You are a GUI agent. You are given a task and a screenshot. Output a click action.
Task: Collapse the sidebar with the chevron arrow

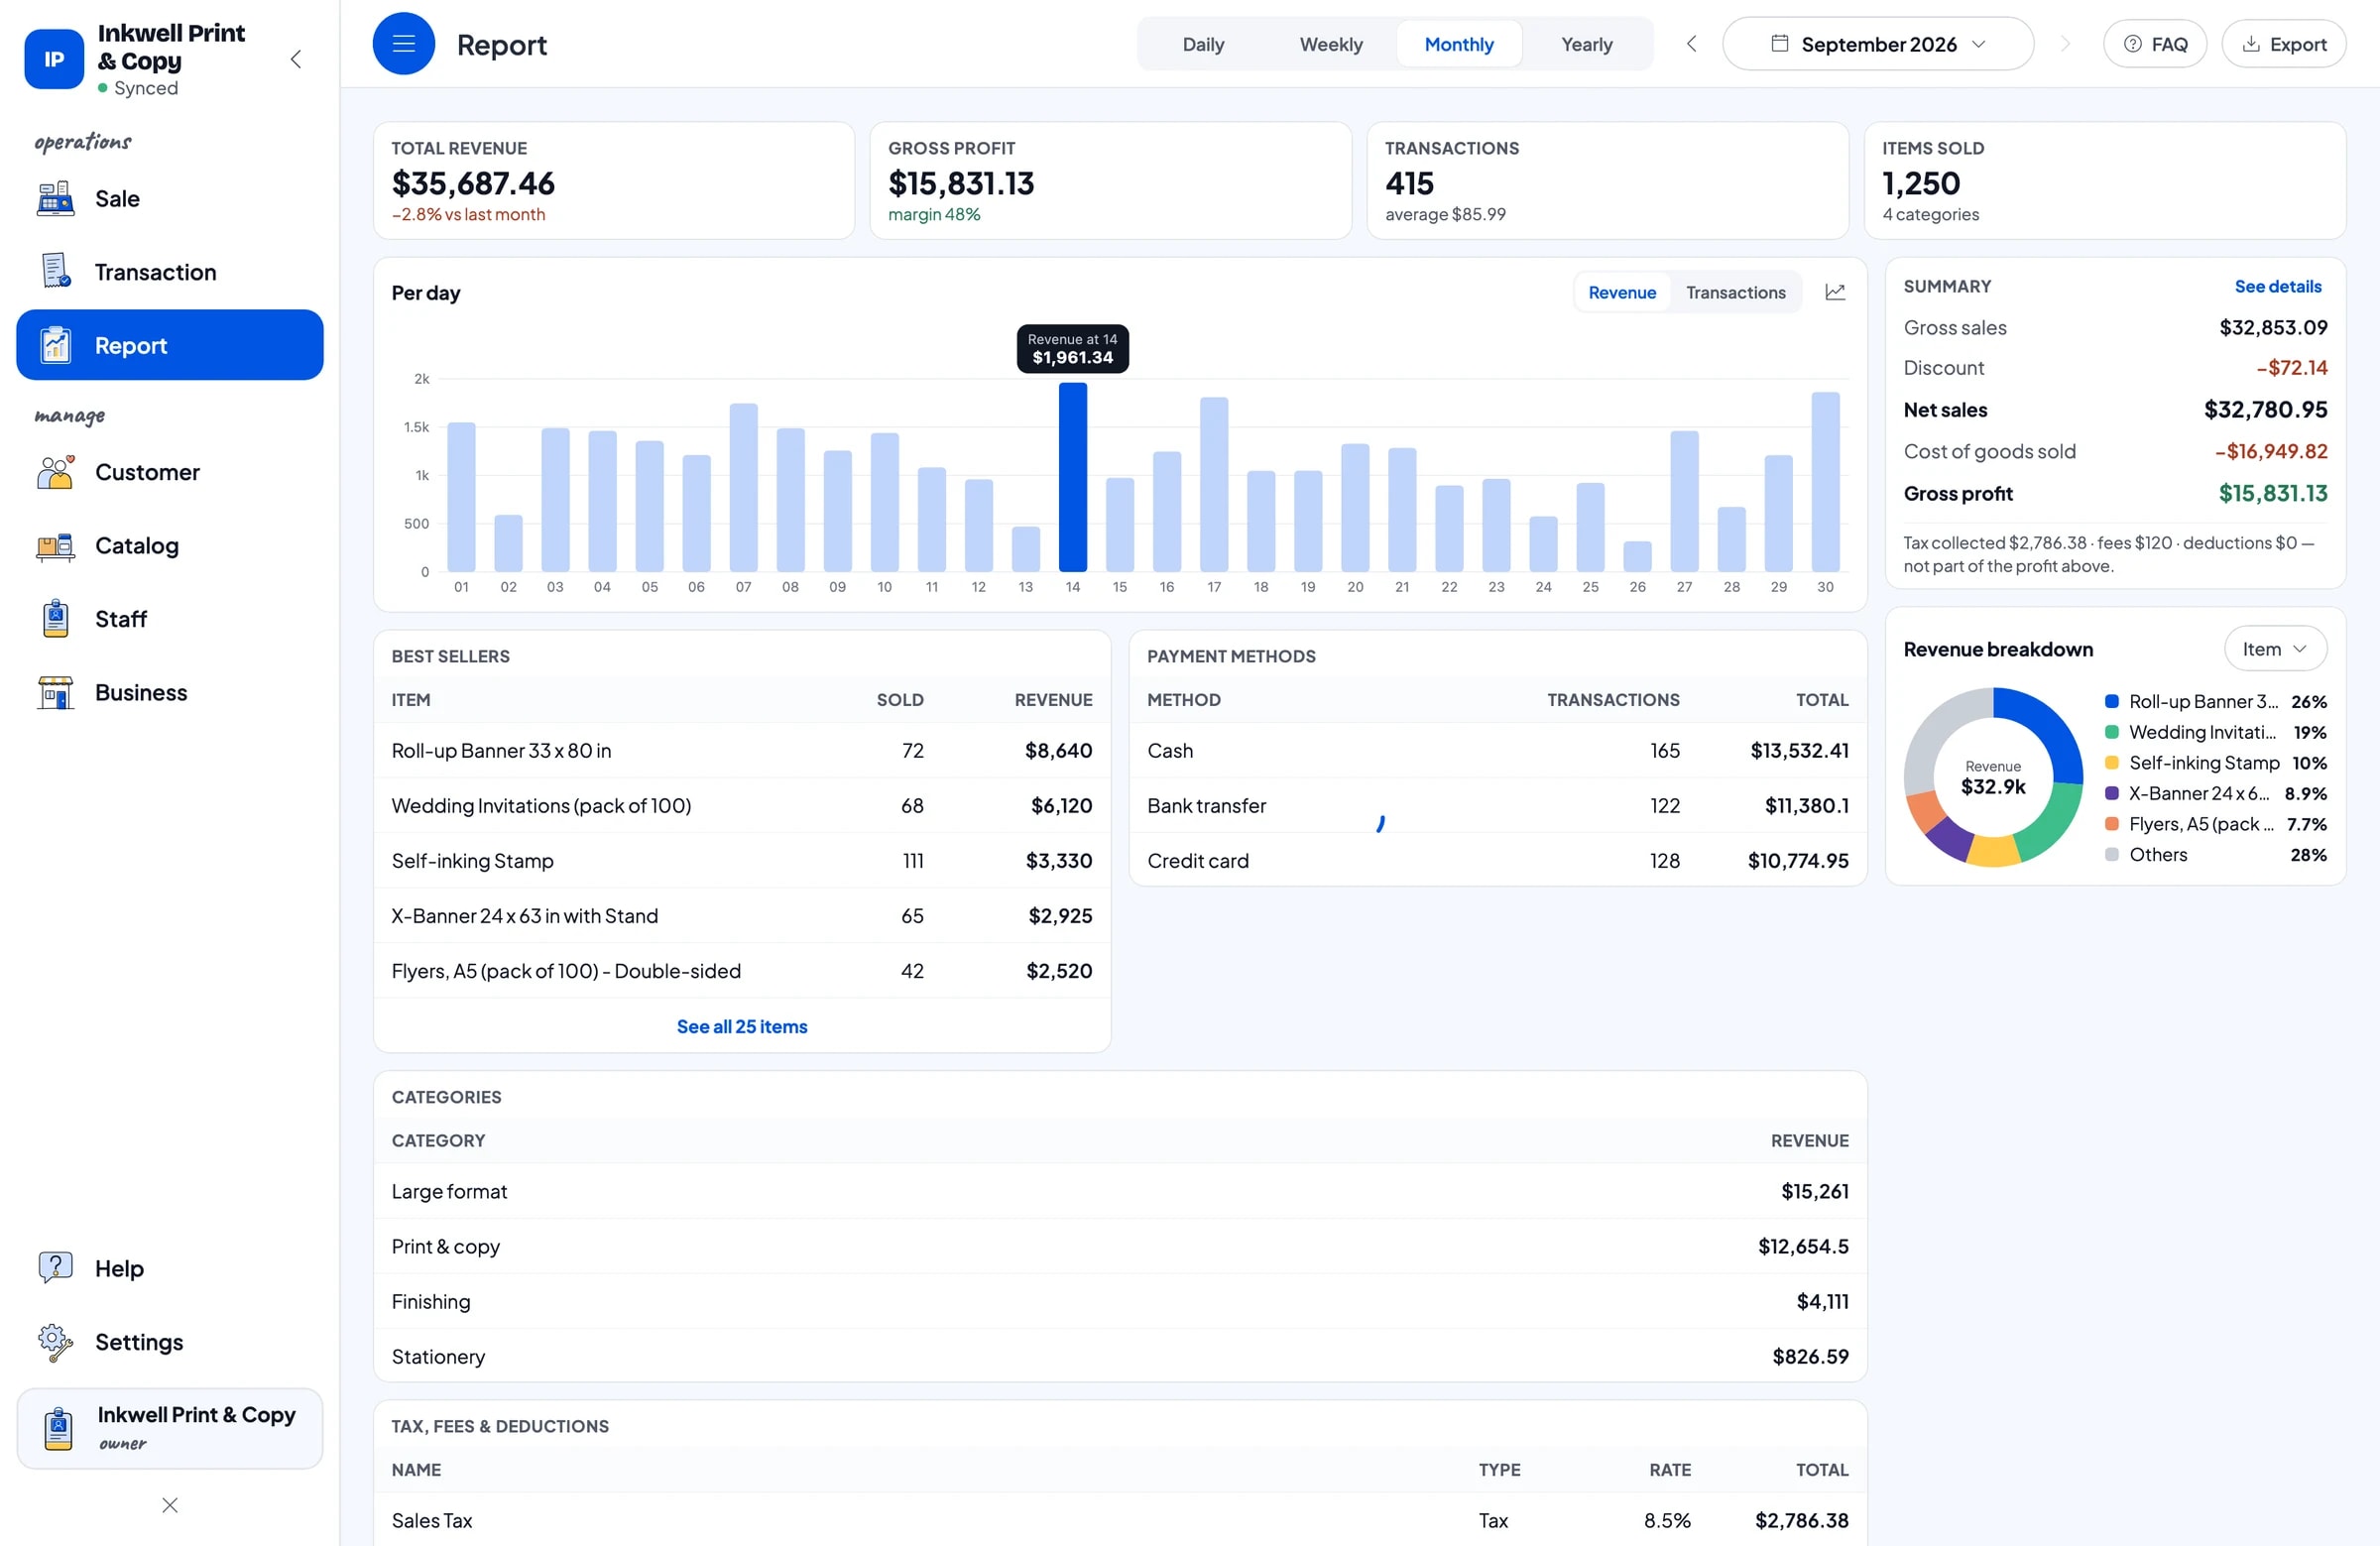(296, 59)
